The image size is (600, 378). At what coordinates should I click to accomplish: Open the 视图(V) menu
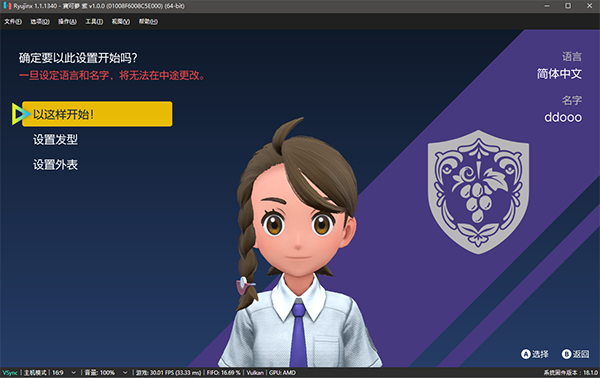tap(121, 21)
